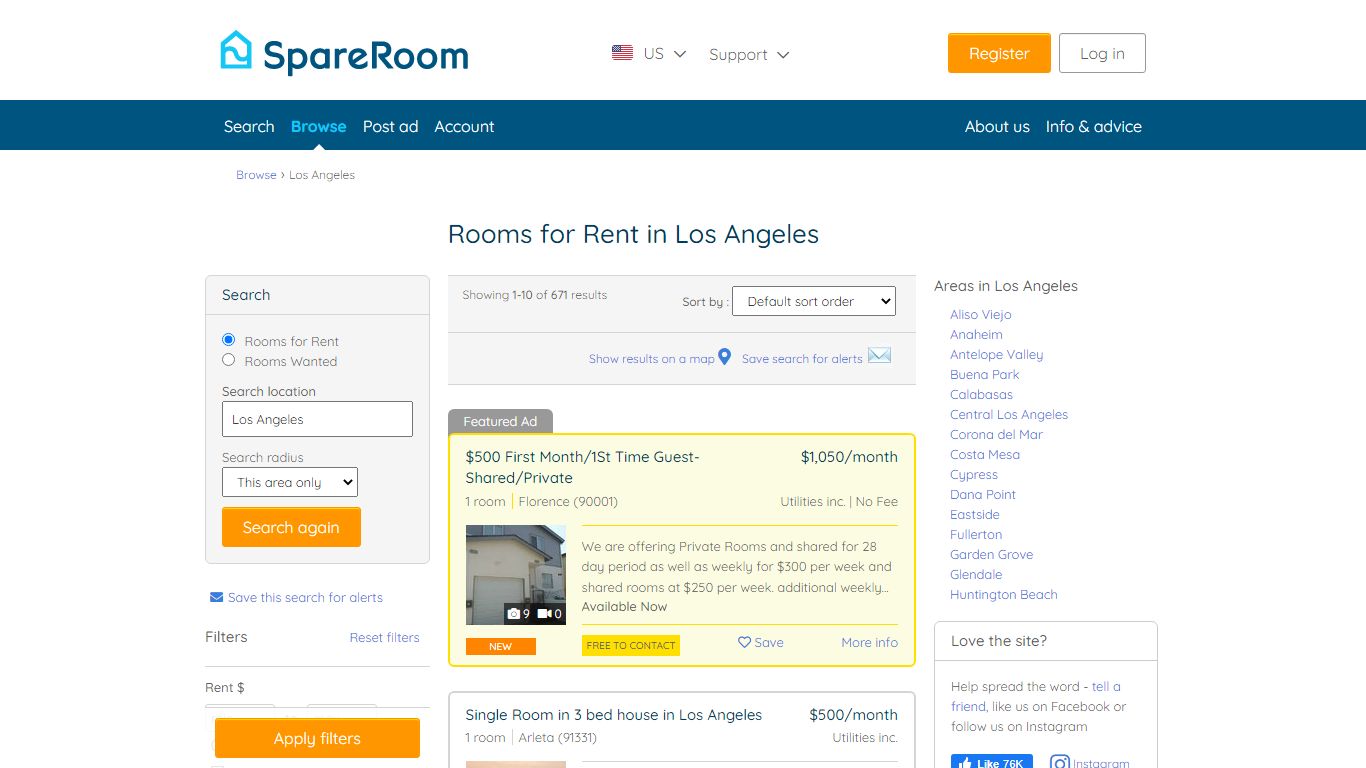Click the SpareRoom house logo

tap(237, 50)
